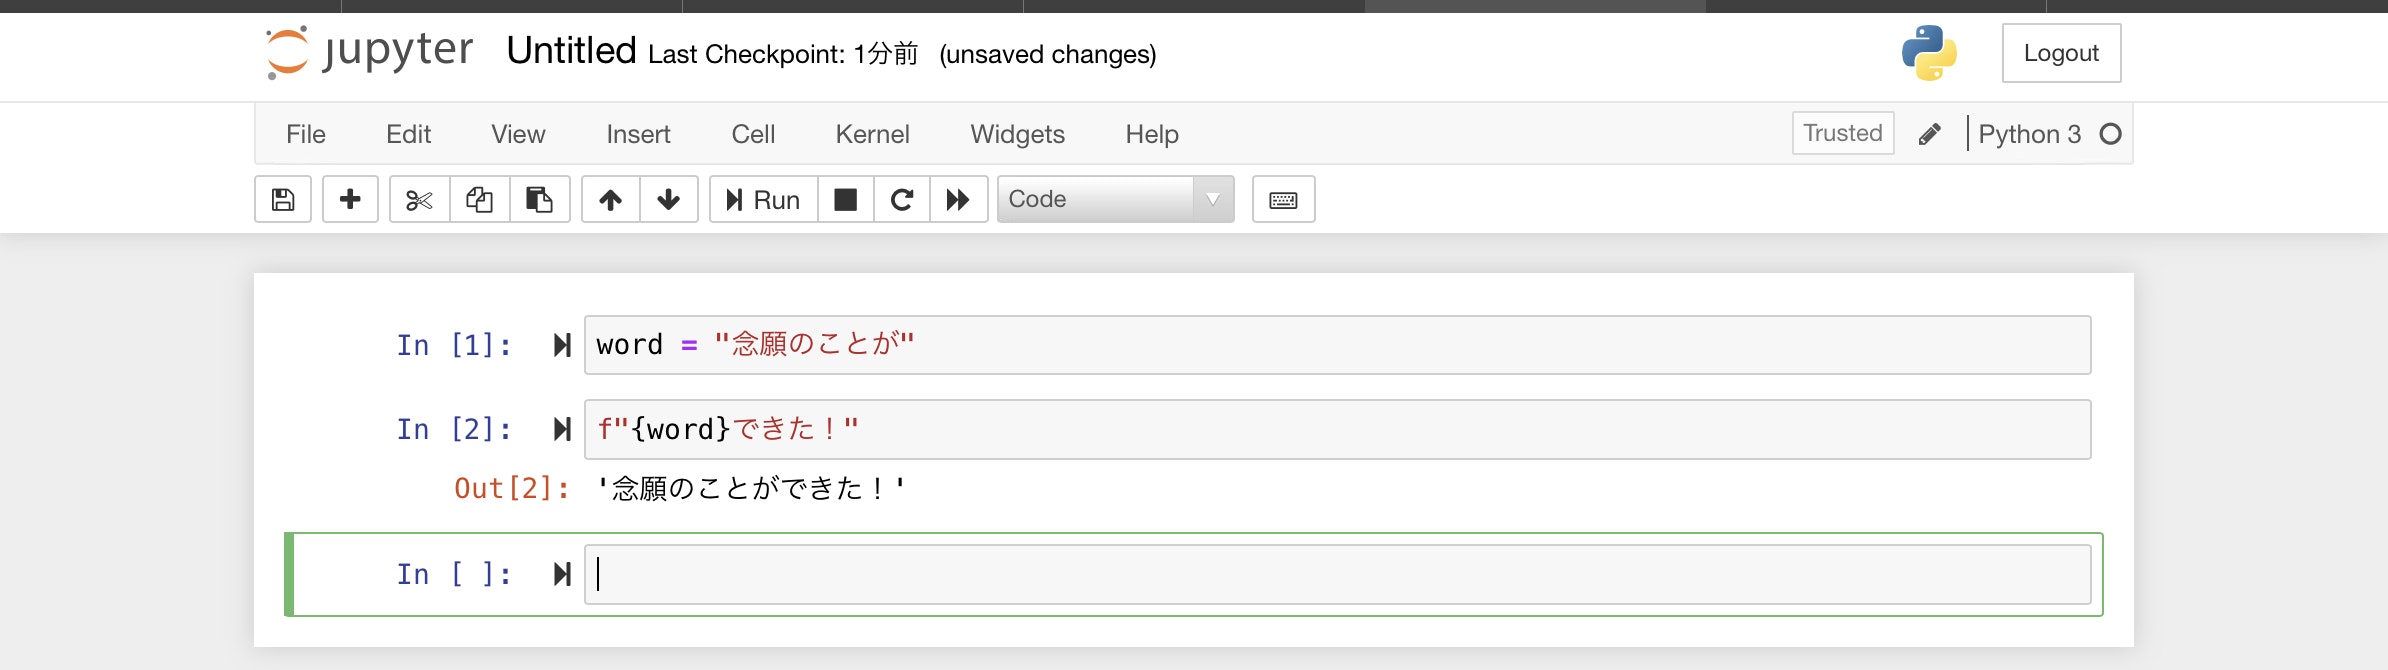This screenshot has width=2388, height=670.
Task: Restart the kernel circular arrow icon
Action: tap(902, 199)
